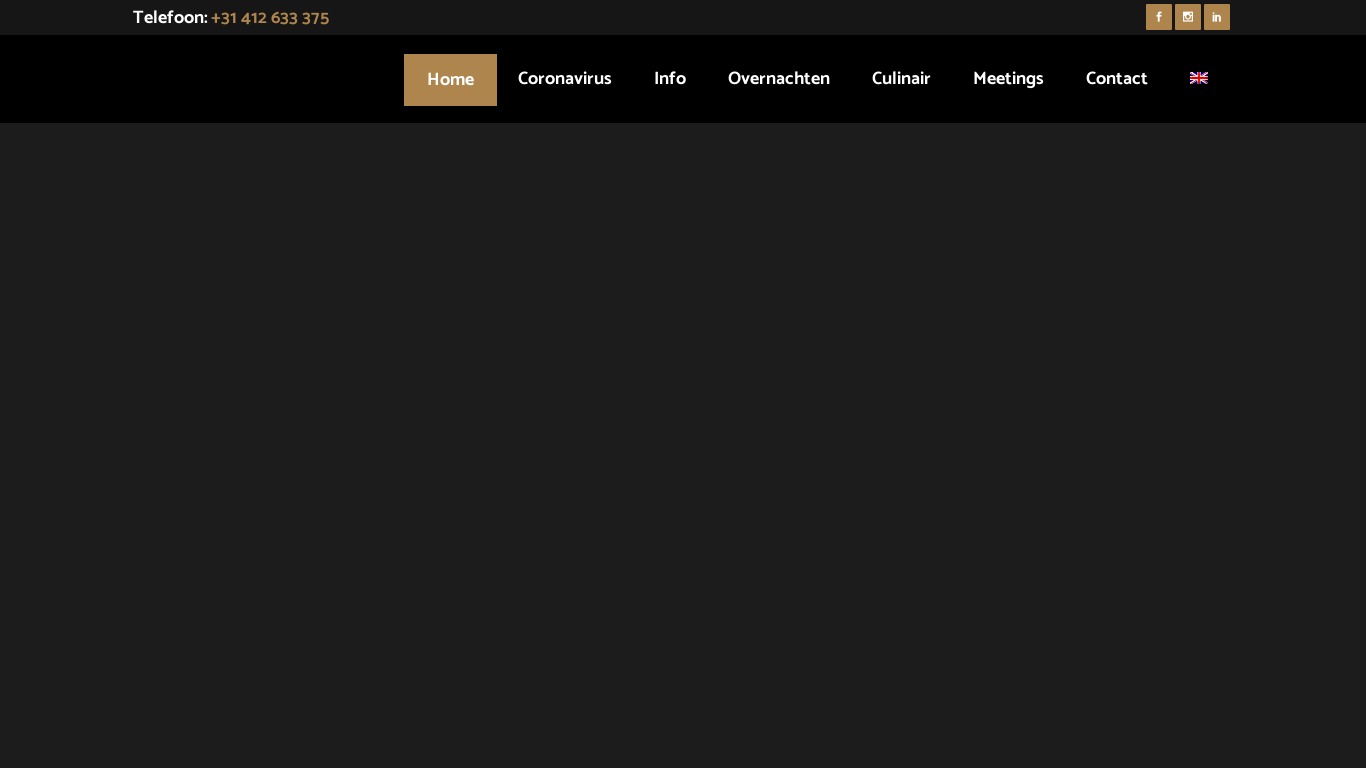Screen dimensions: 1366x768
Task: Visit the hotel's Facebook page
Action: tap(1158, 17)
